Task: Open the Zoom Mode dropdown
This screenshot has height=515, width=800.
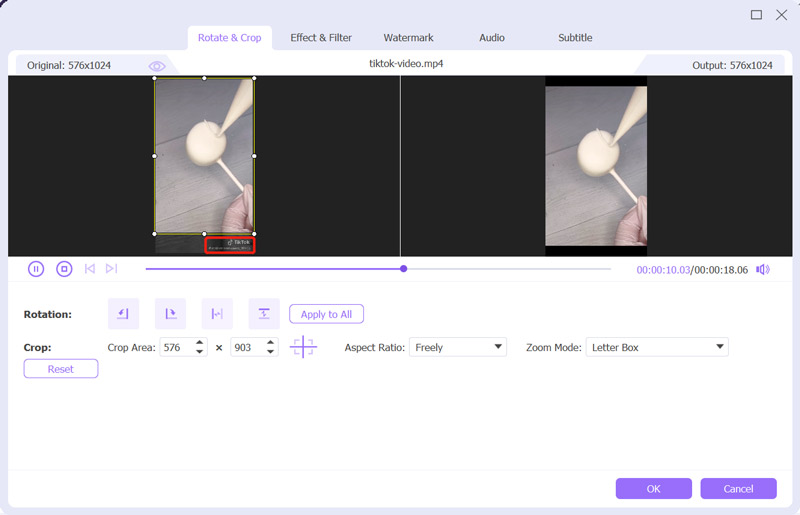Action: pyautogui.click(x=657, y=347)
